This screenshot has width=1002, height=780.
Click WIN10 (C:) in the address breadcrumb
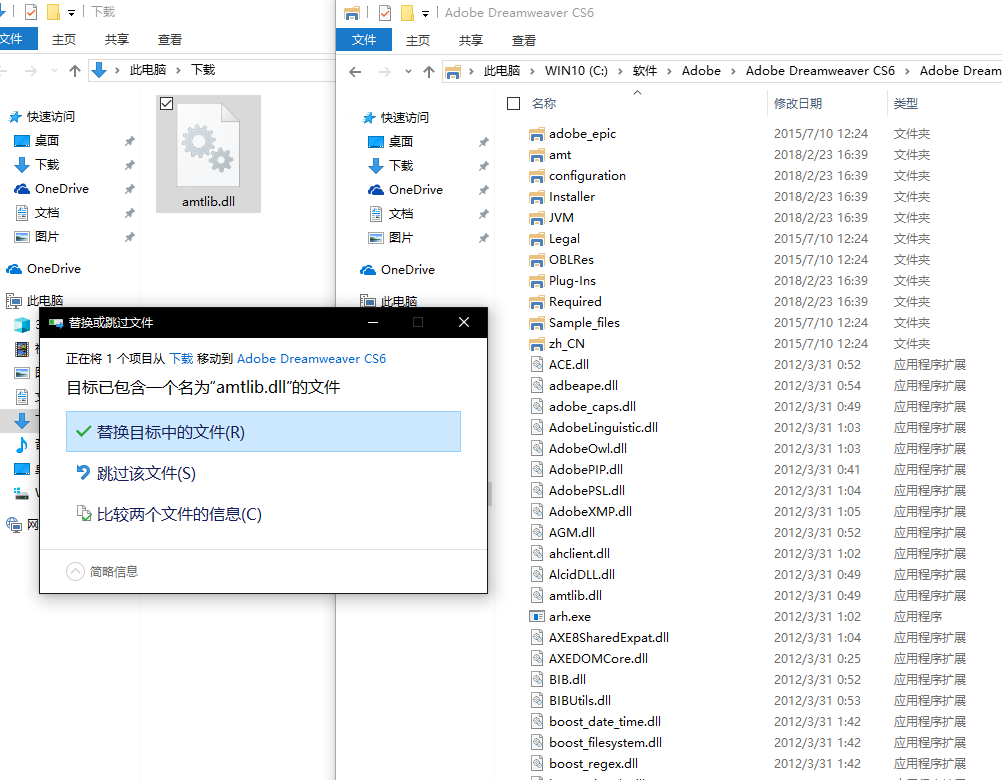coord(576,71)
